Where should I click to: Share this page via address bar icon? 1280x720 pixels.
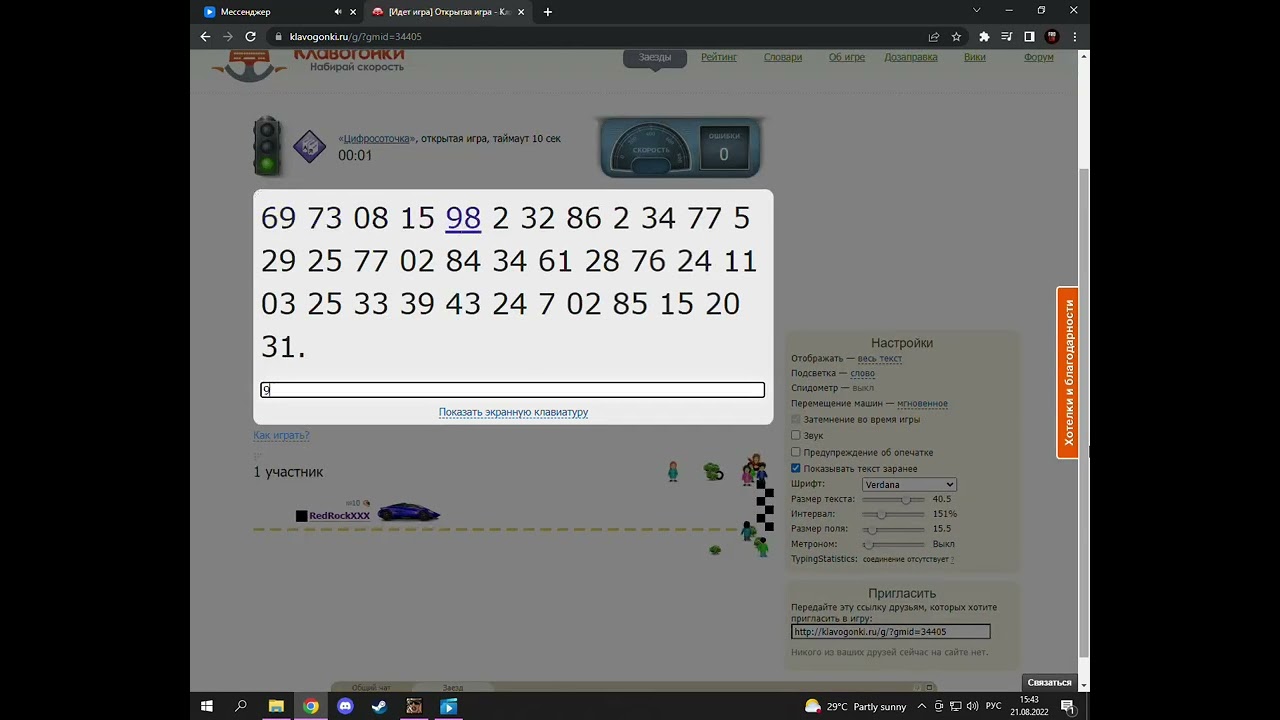coord(934,36)
